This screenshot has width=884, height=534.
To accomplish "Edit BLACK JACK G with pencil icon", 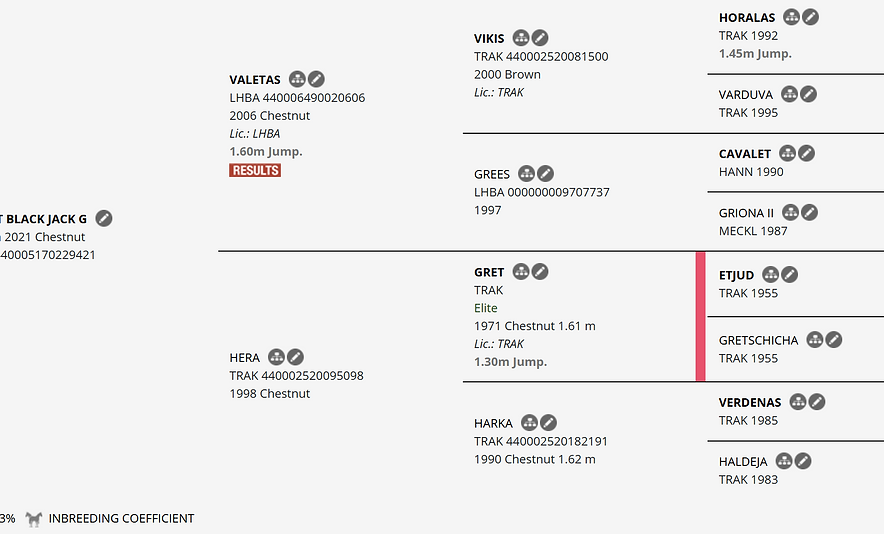I will [x=104, y=218].
